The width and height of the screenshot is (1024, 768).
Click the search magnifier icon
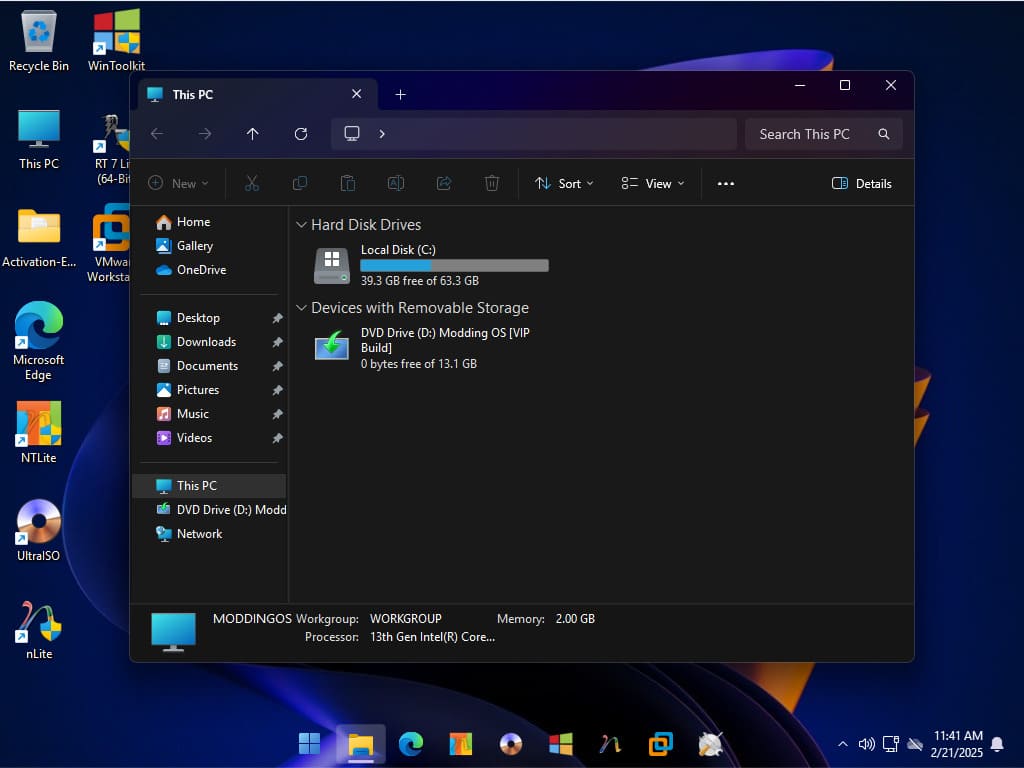[884, 134]
